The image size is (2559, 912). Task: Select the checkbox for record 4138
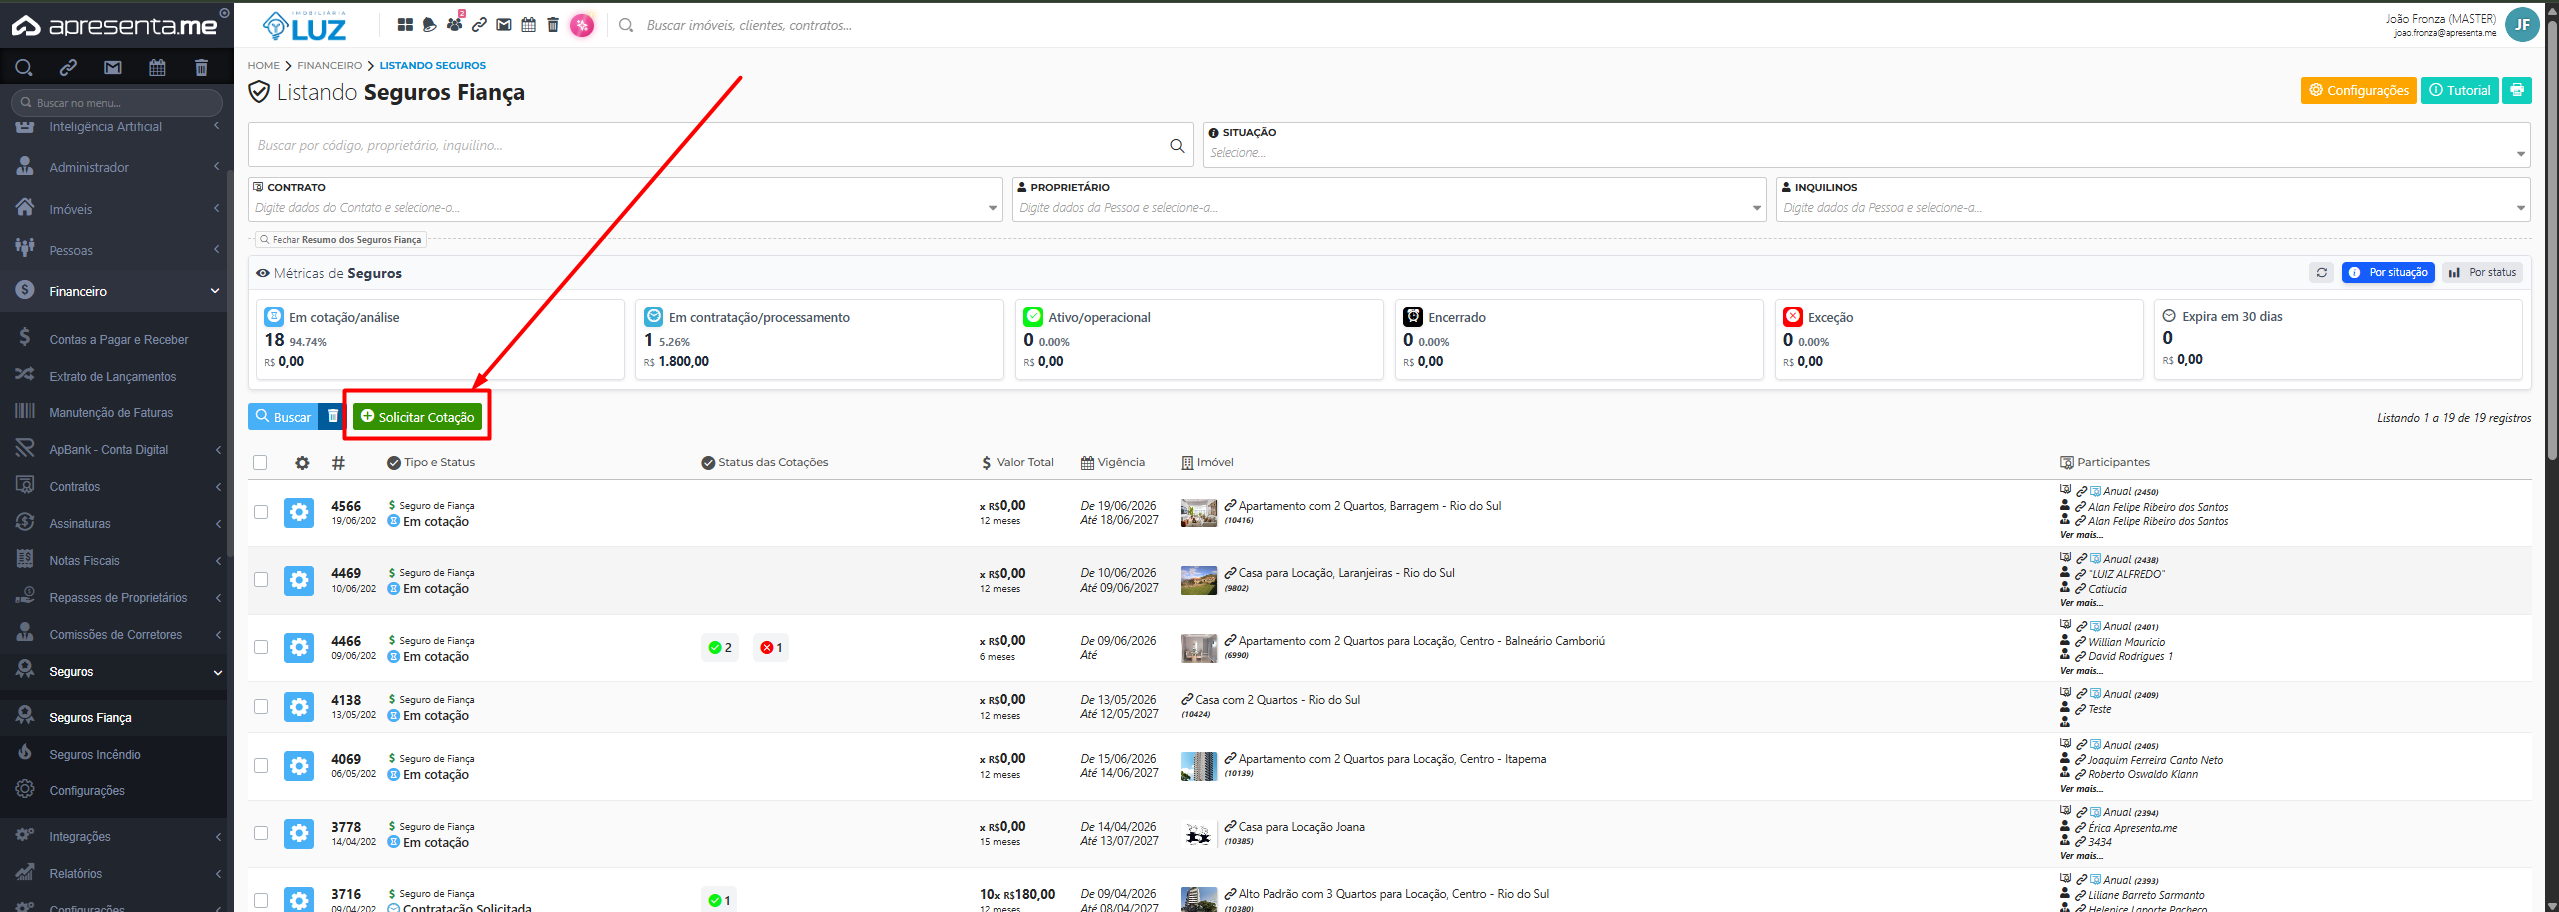[x=261, y=707]
